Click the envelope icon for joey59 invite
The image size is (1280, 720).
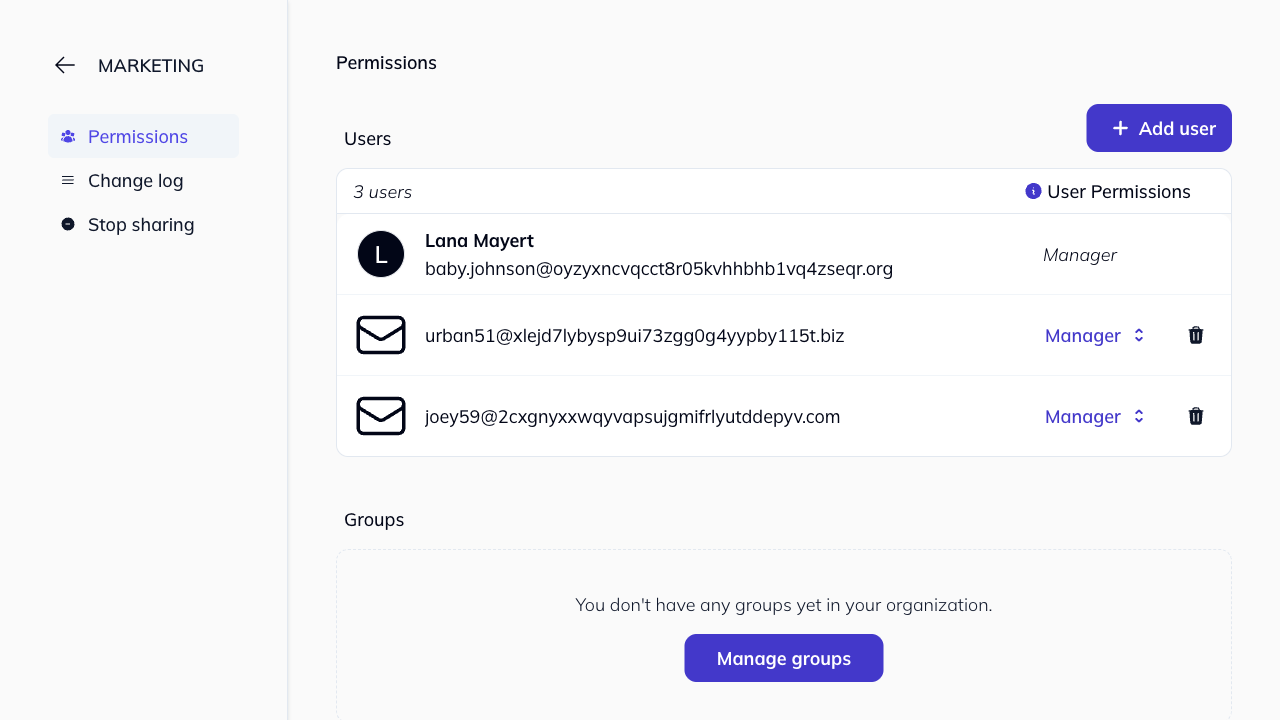[x=381, y=416]
